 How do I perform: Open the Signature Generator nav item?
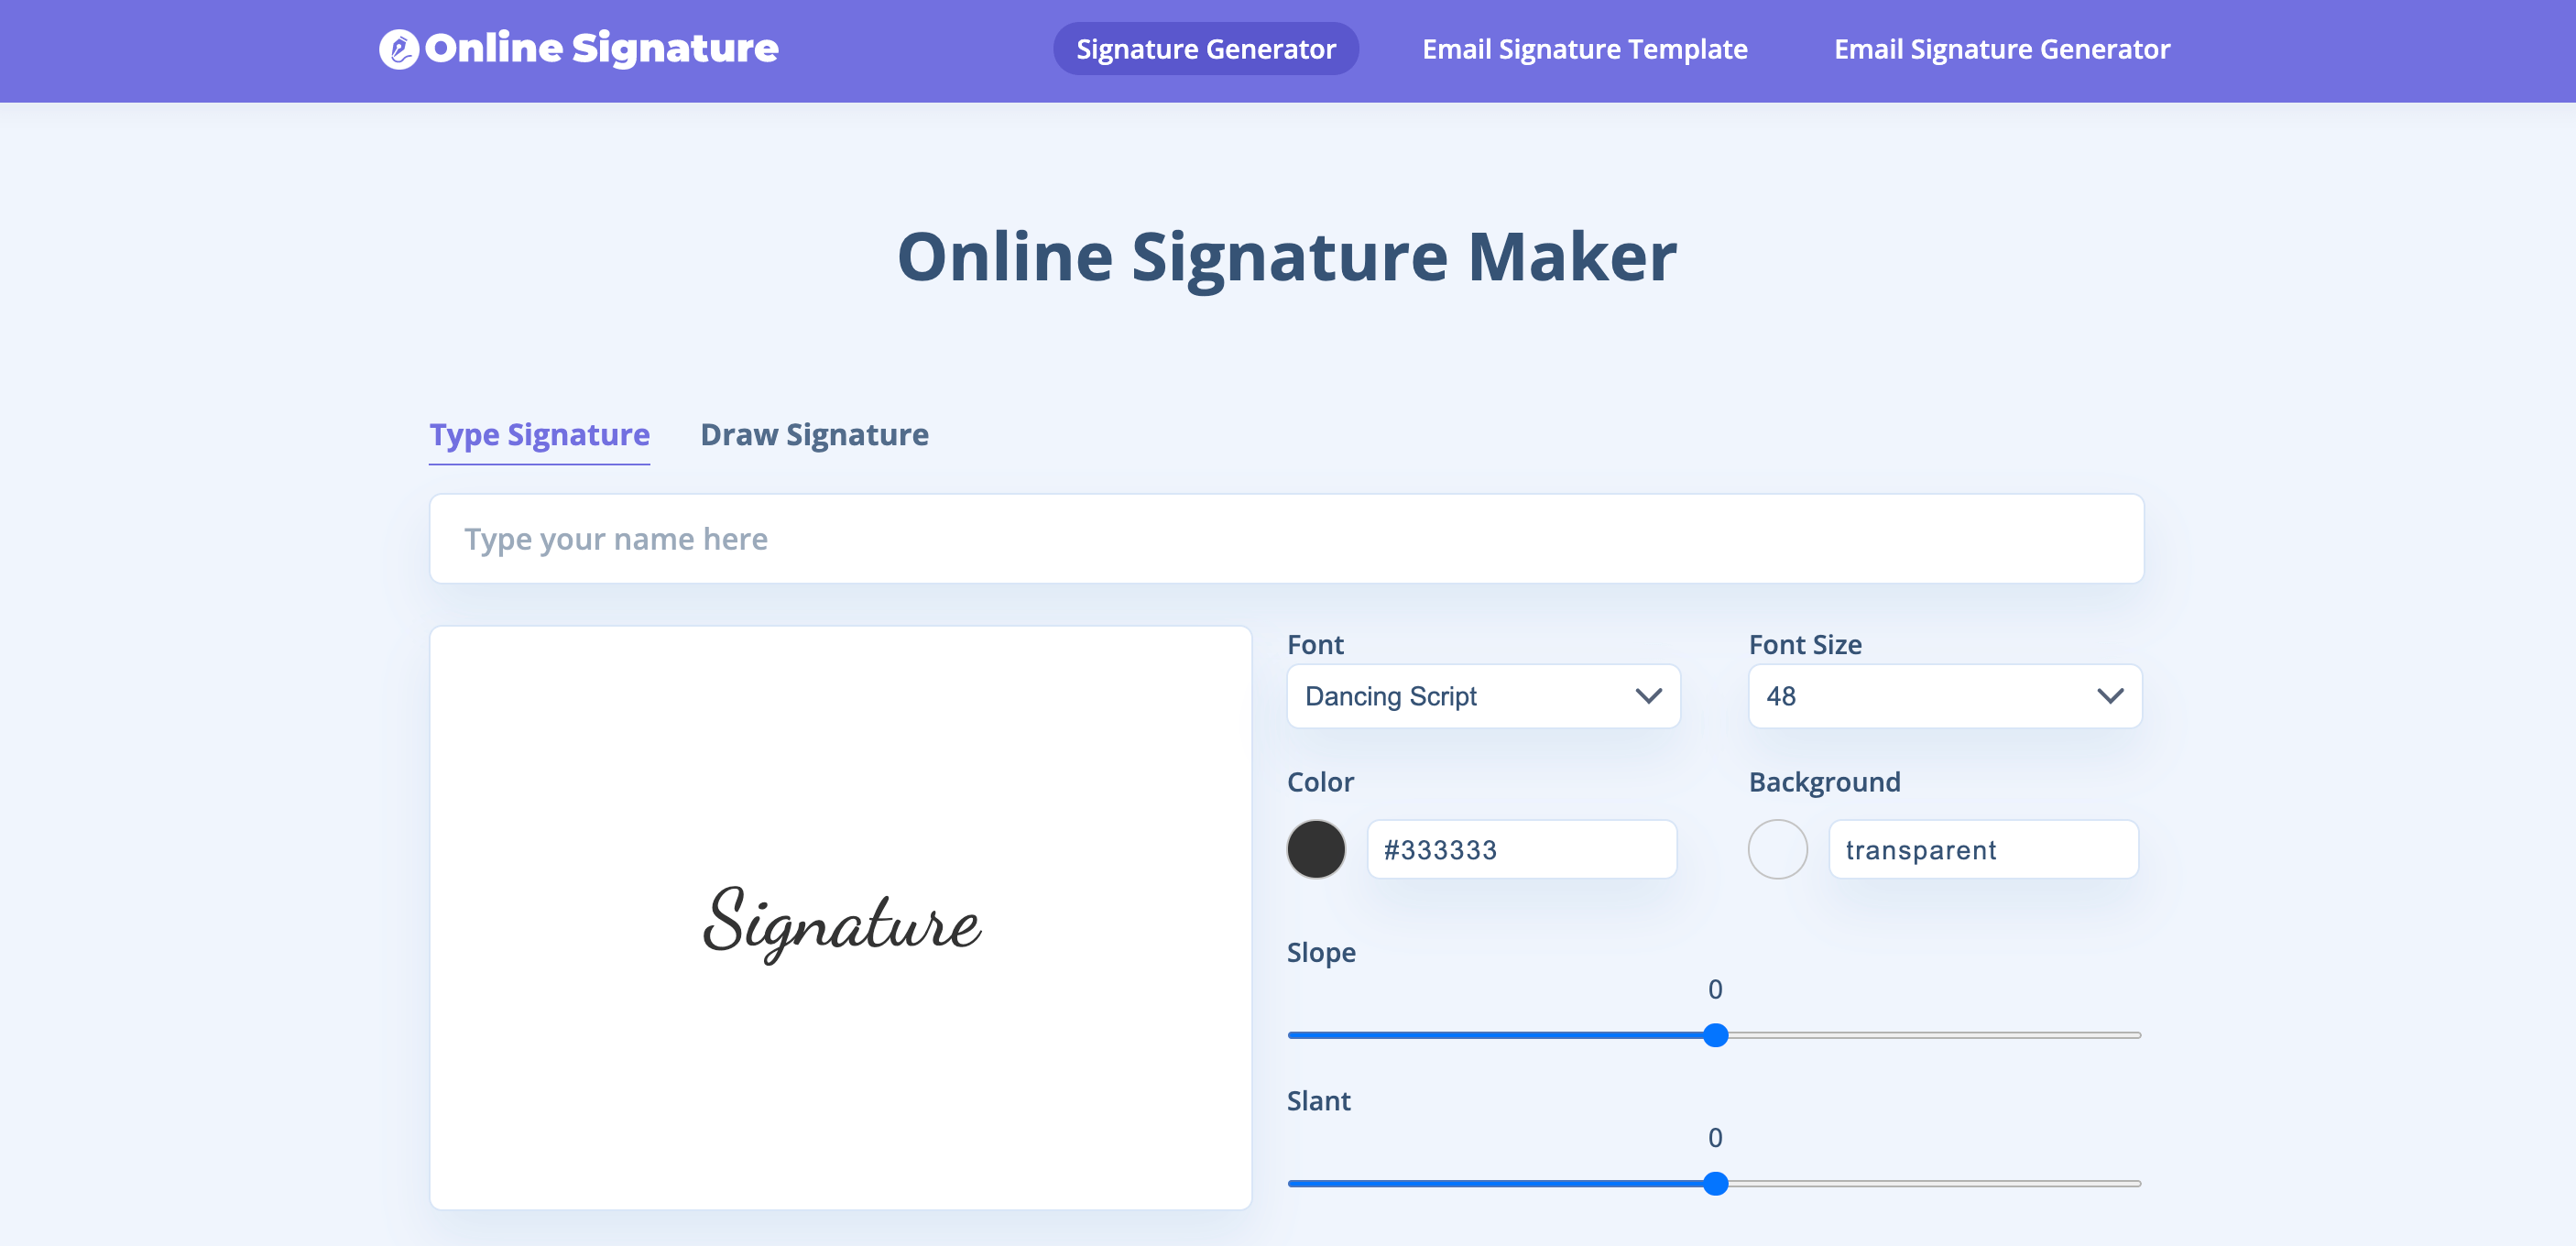1205,49
